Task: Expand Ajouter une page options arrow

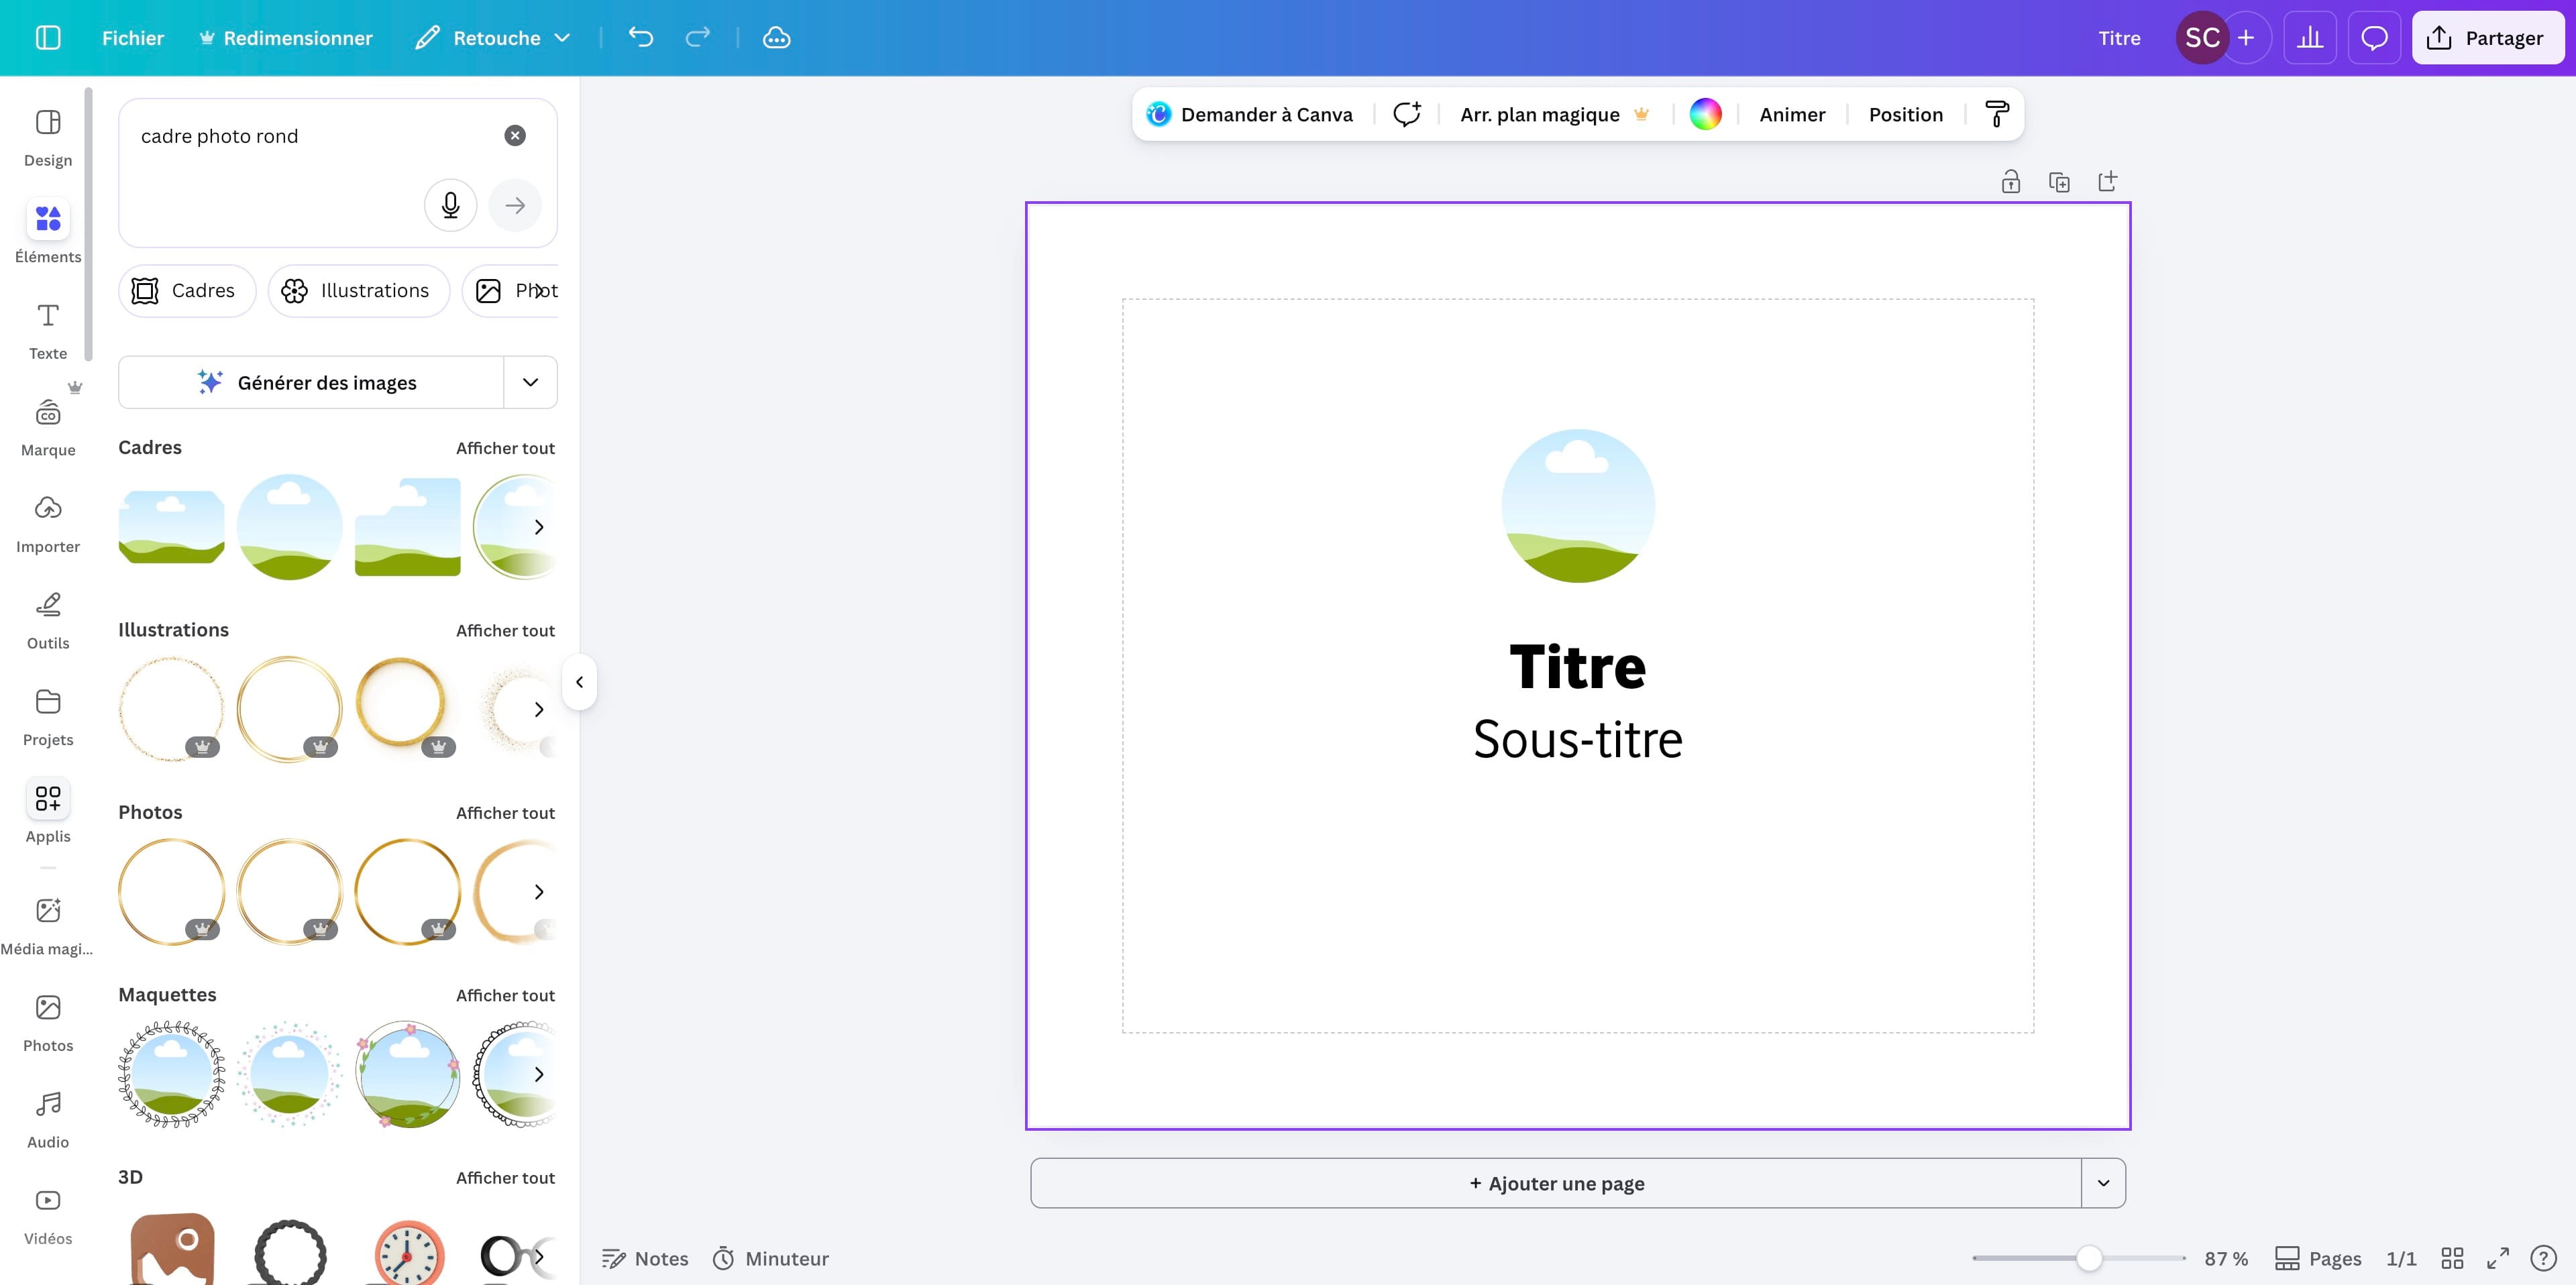Action: pyautogui.click(x=2104, y=1183)
